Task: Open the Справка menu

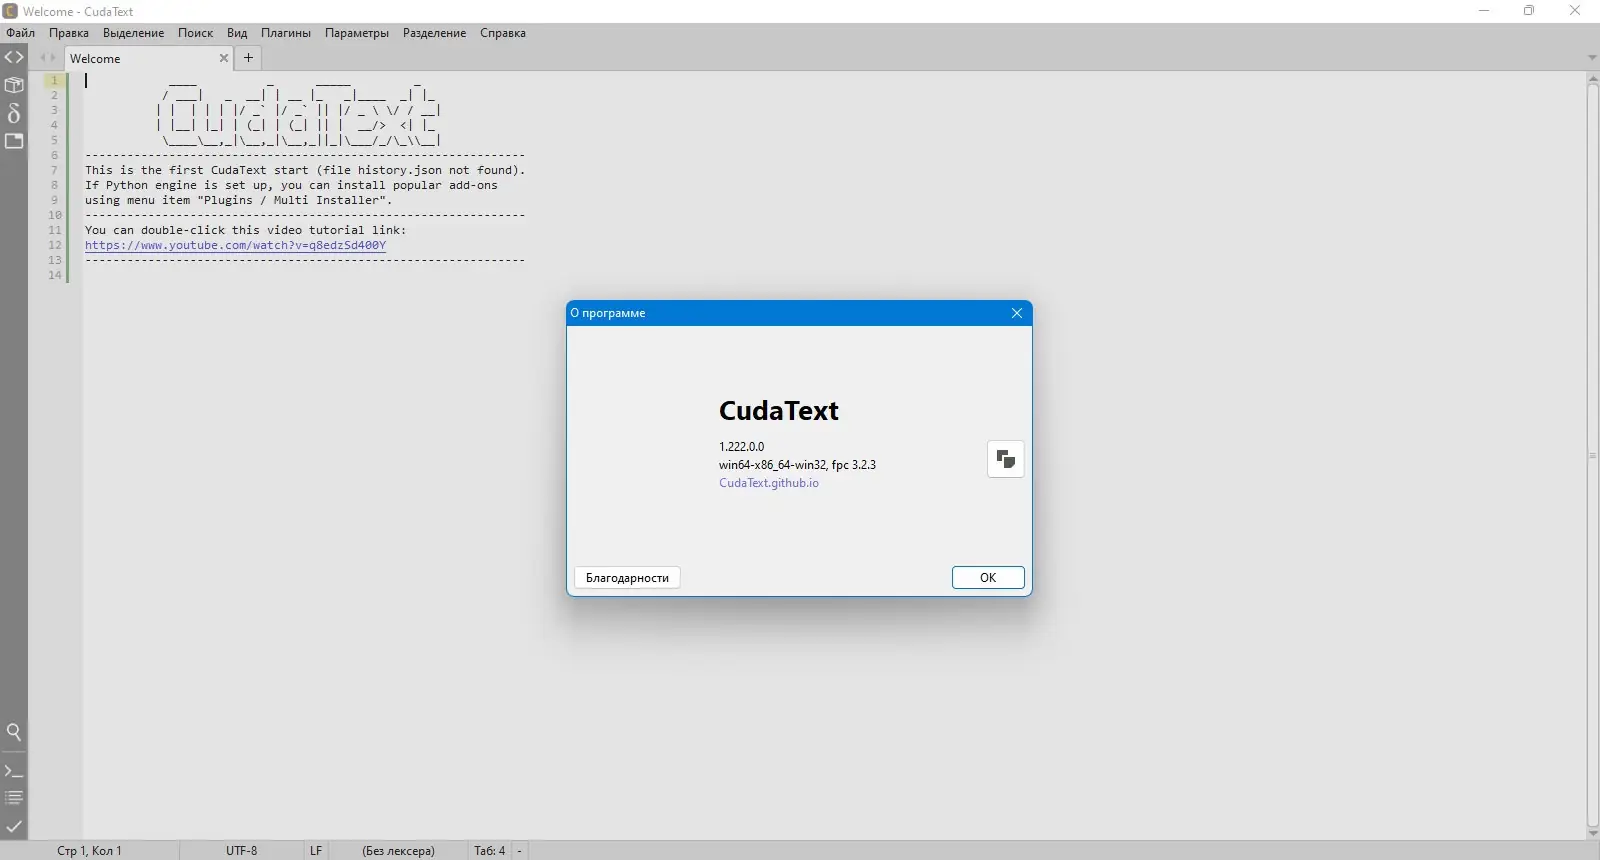Action: coord(503,33)
